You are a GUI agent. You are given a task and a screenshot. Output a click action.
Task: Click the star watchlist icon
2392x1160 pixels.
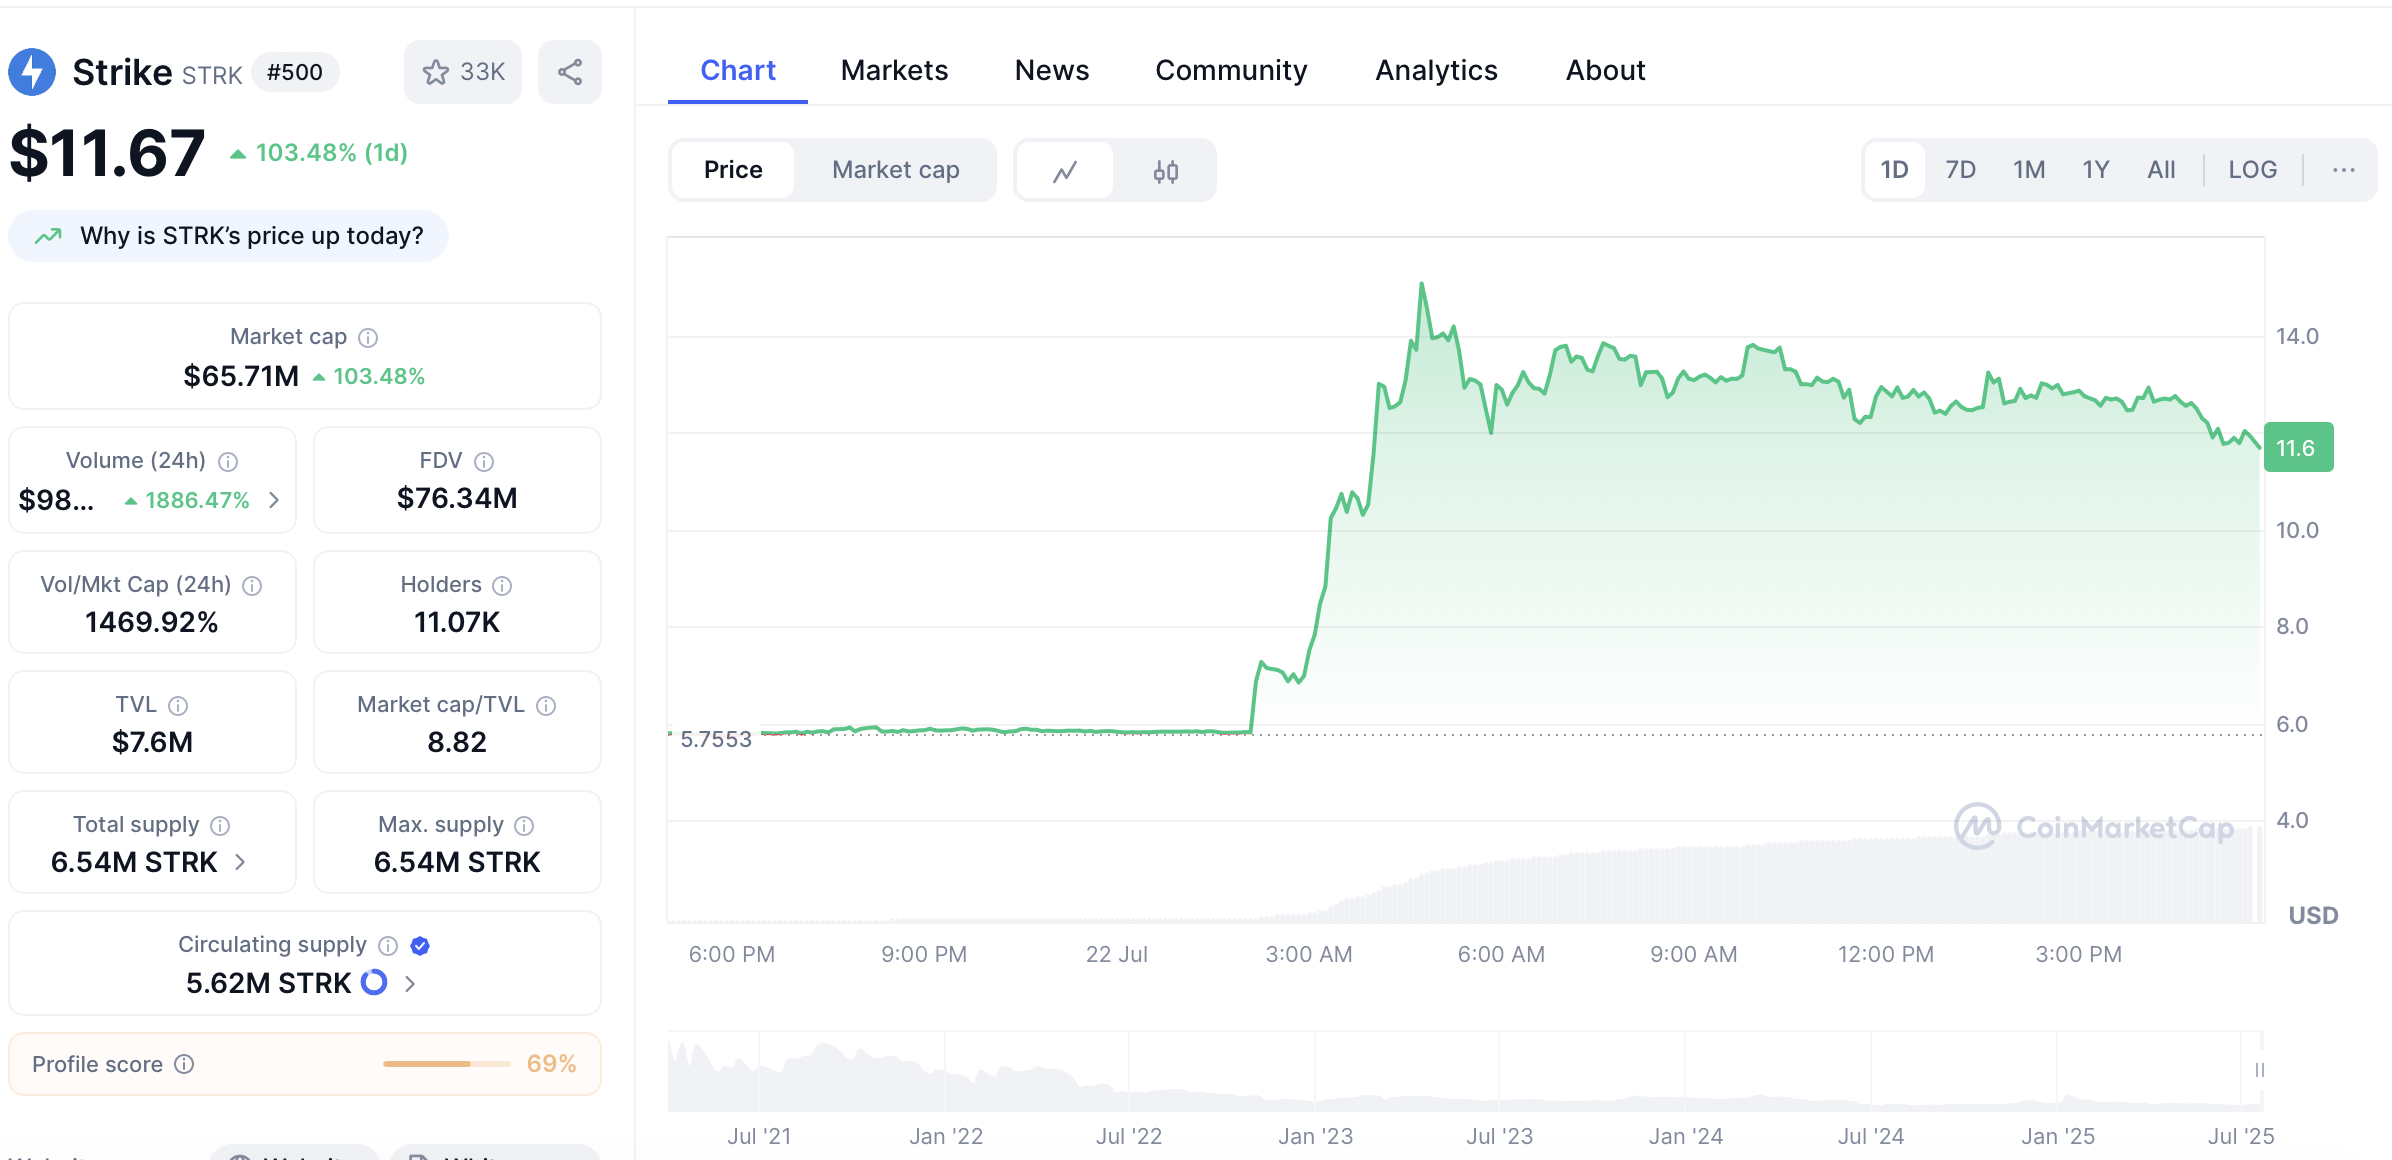point(436,72)
